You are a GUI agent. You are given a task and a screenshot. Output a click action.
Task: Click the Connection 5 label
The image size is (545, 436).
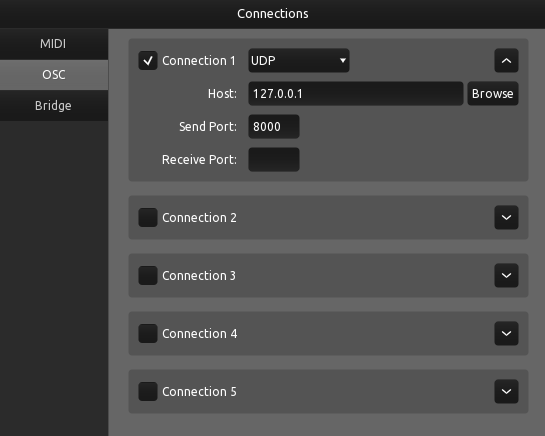click(x=199, y=391)
